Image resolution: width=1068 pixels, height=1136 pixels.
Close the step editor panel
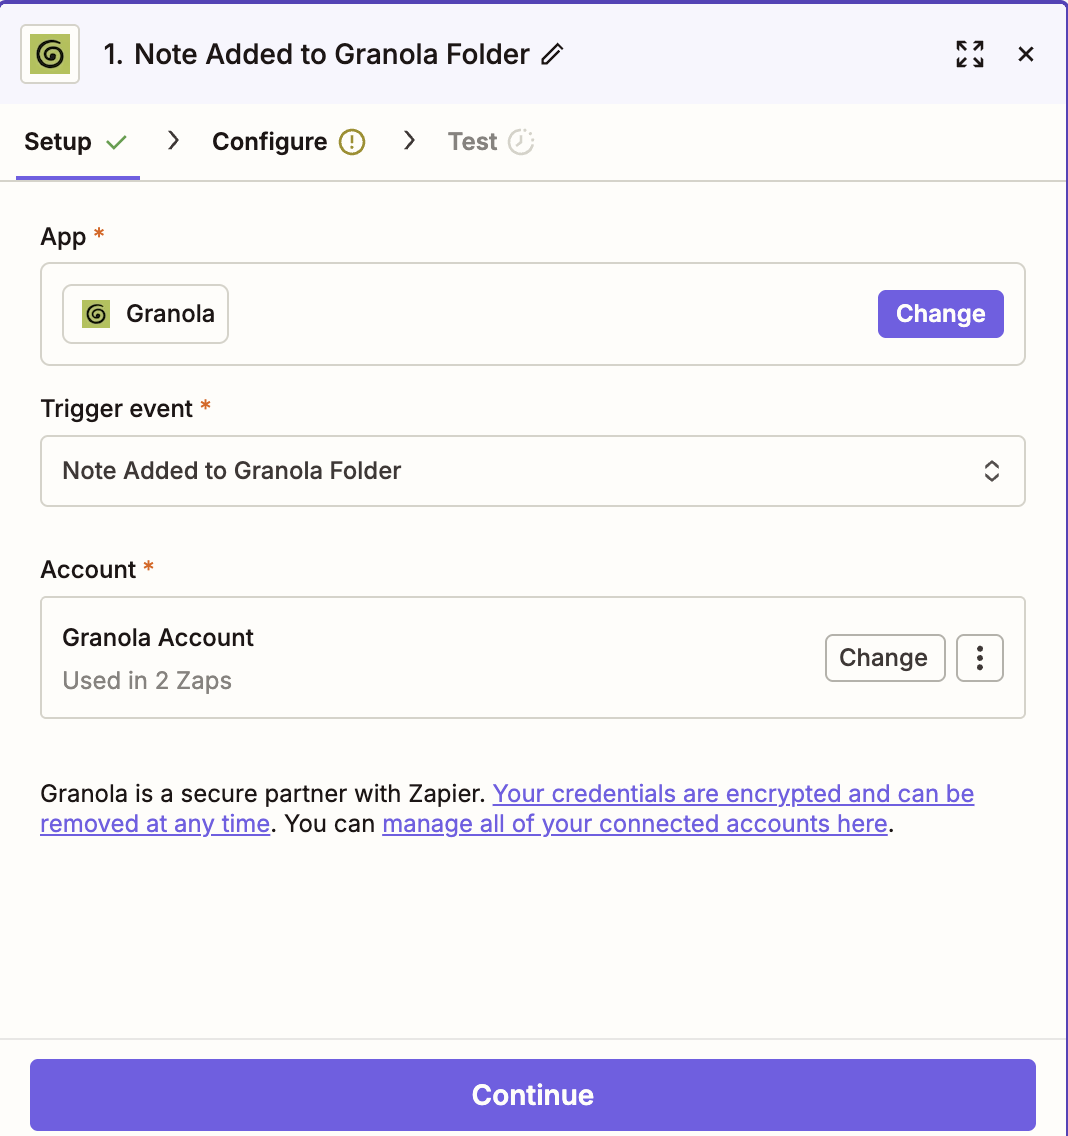click(x=1025, y=54)
